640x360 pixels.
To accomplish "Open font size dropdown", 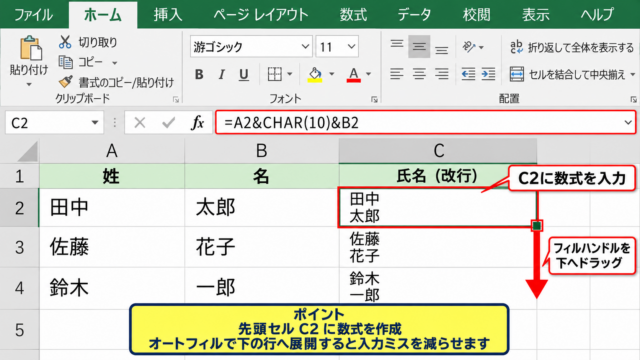I will (351, 47).
